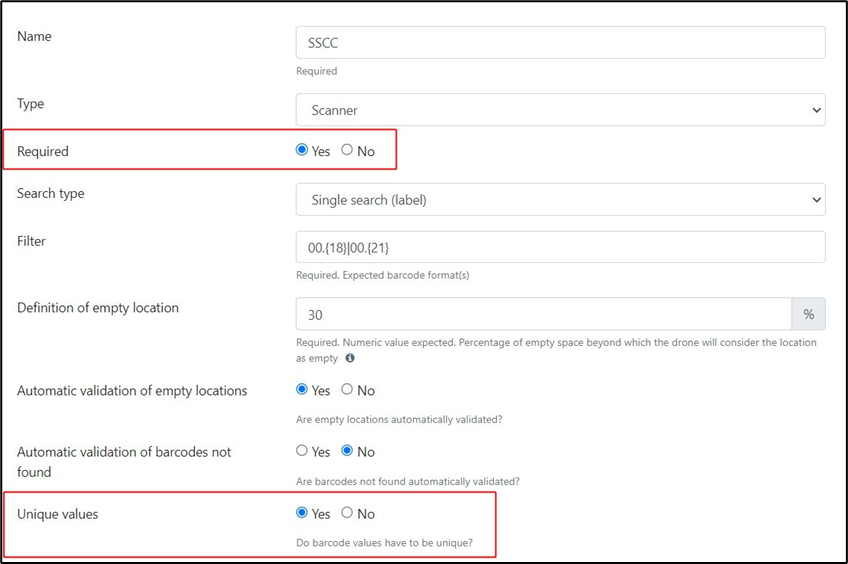Choose Yes for automatic validation of empty locations
The width and height of the screenshot is (848, 564).
[x=302, y=389]
